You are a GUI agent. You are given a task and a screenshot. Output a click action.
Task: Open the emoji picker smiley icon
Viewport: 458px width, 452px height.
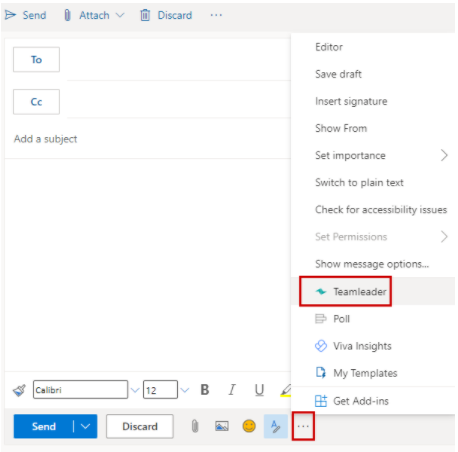point(249,426)
